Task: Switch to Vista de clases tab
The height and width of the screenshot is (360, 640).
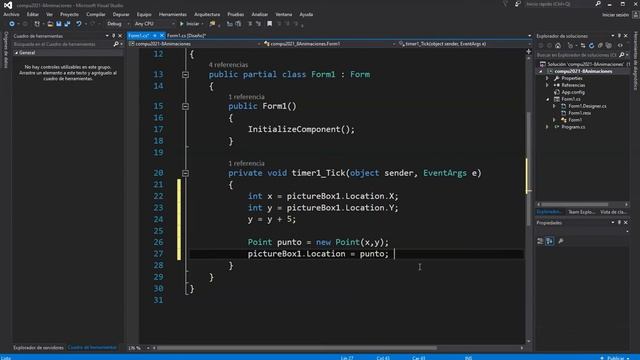Action: coord(613,212)
